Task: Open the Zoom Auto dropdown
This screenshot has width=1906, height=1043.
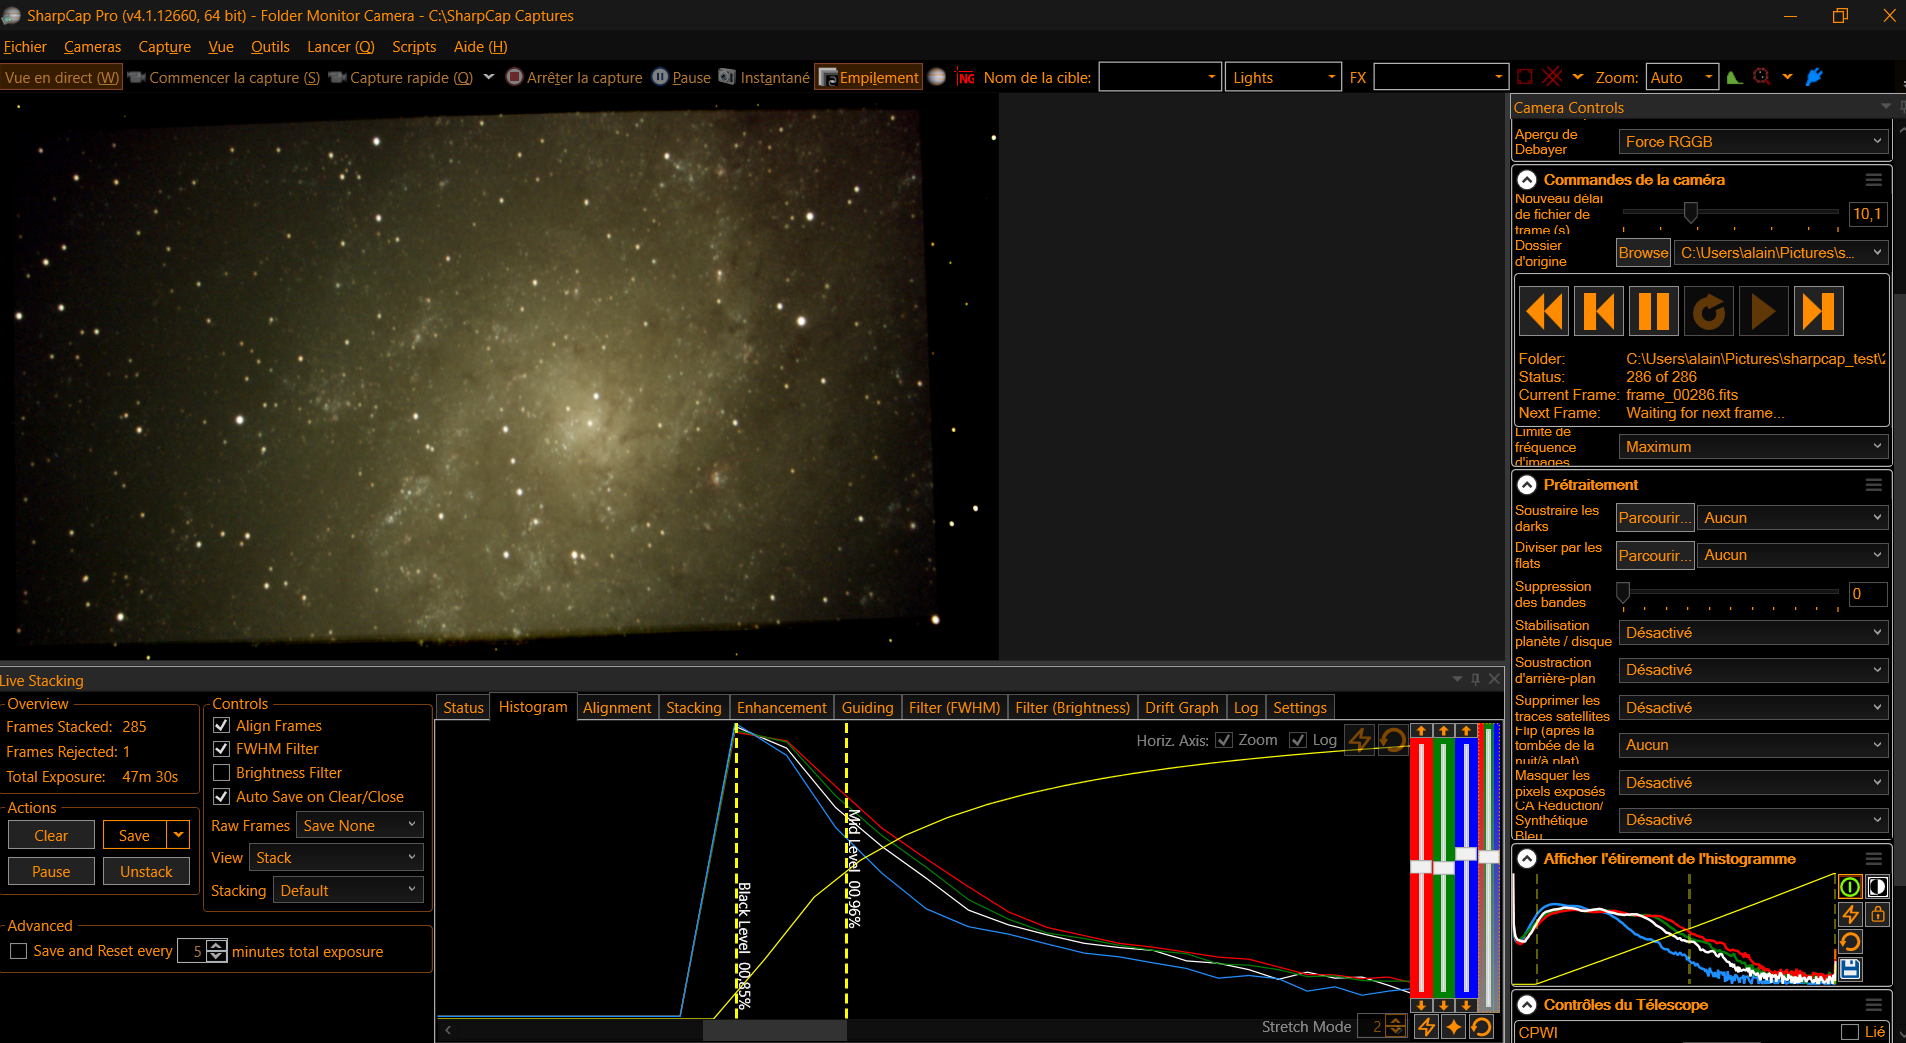Action: 1682,77
